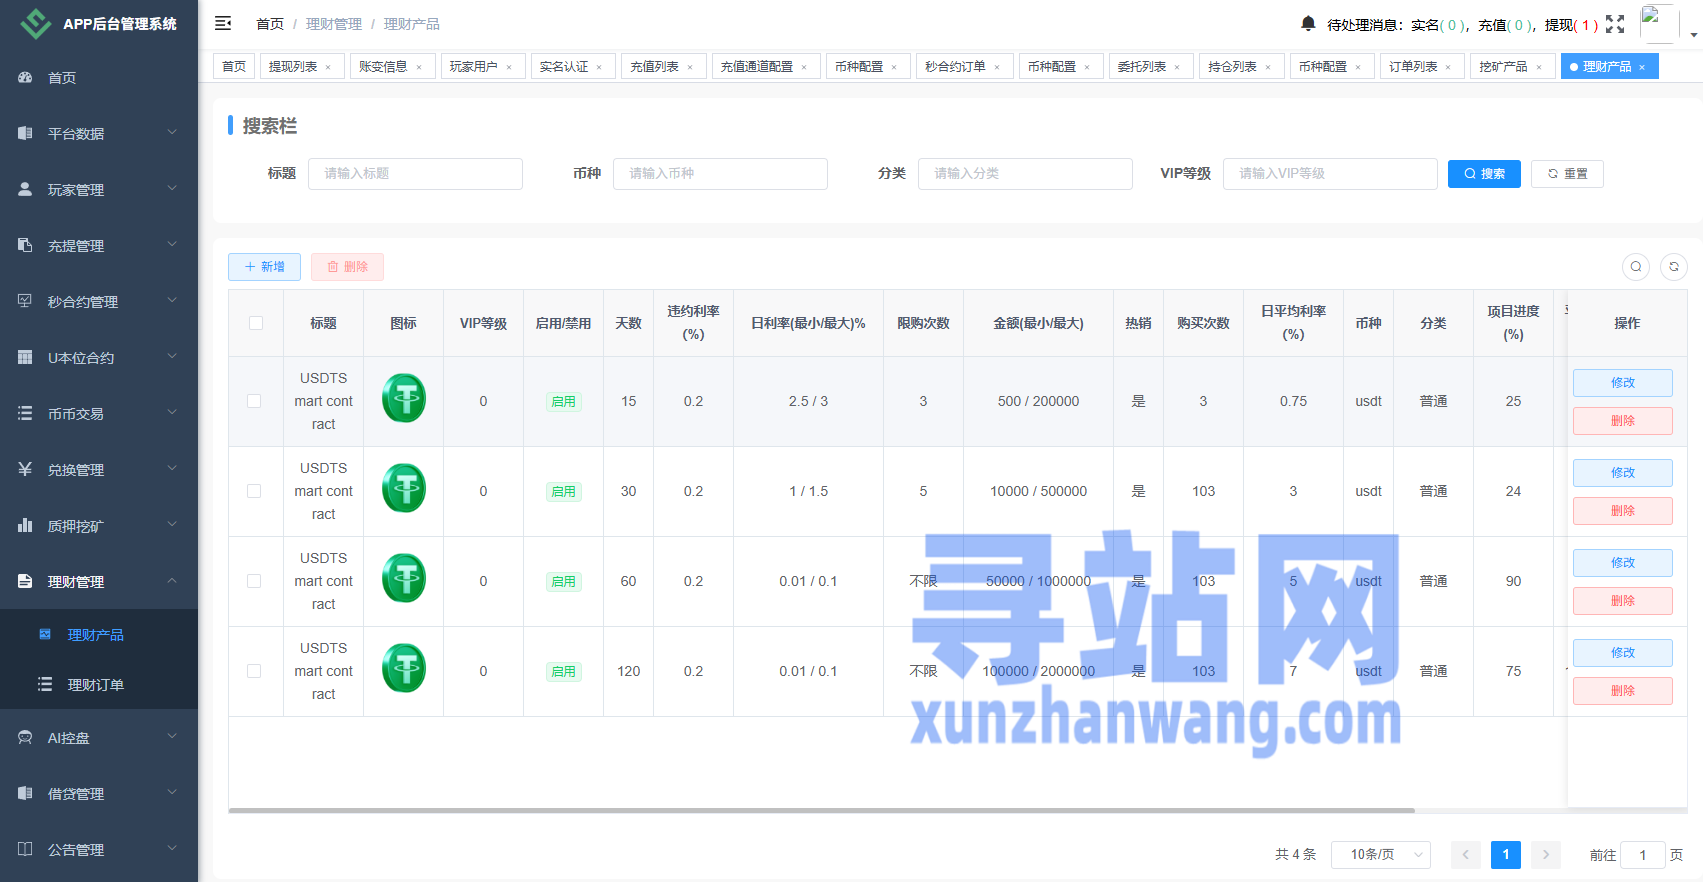Image resolution: width=1703 pixels, height=882 pixels.
Task: Expand the 平台数据 sidebar menu
Action: click(98, 133)
